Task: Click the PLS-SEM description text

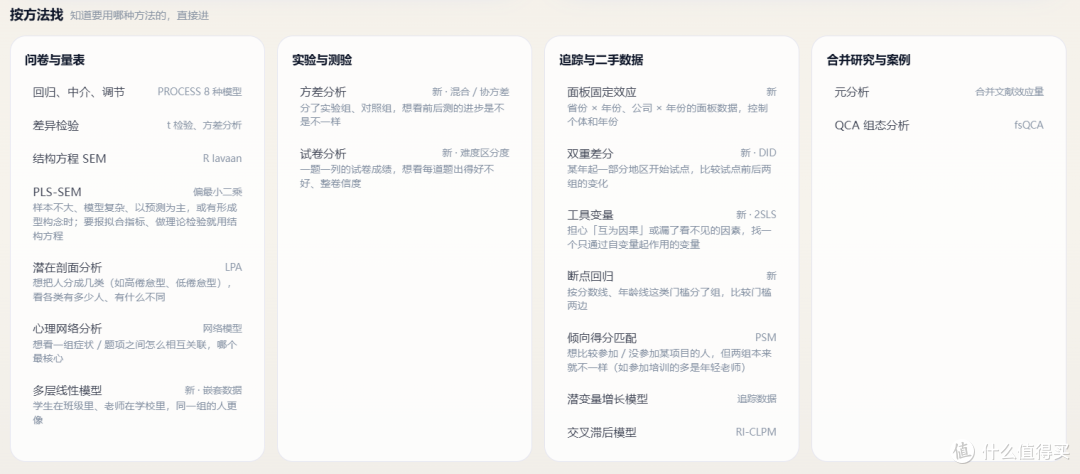Action: tap(136, 222)
